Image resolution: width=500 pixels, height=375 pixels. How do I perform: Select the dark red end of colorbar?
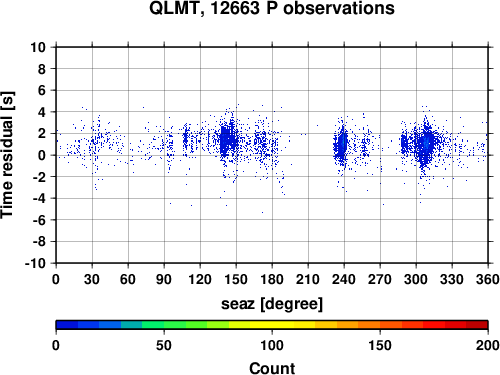[477, 325]
